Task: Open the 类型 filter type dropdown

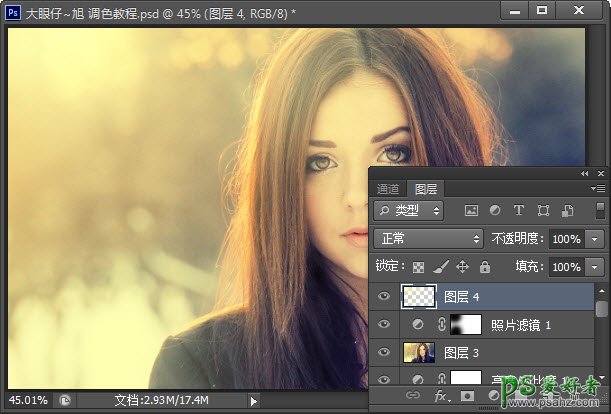Action: tap(409, 211)
